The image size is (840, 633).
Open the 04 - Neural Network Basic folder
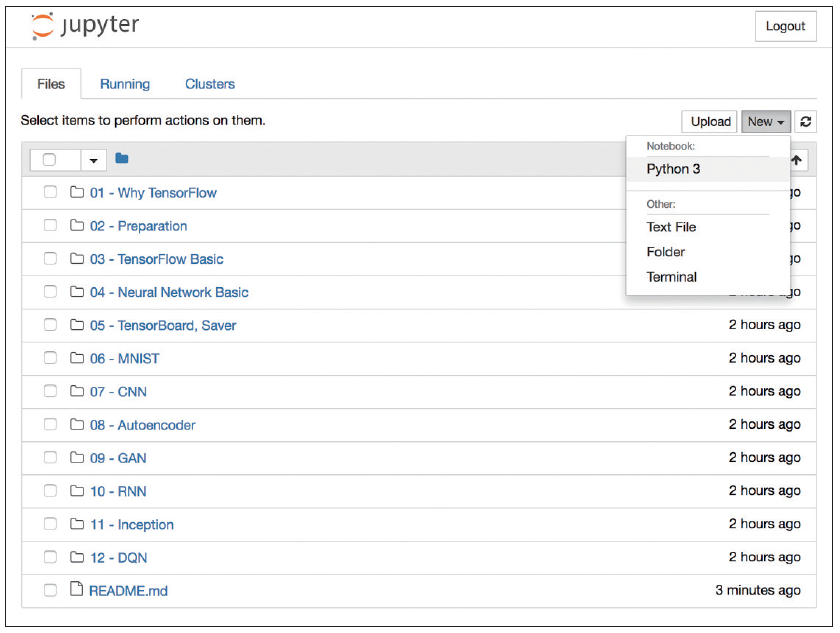point(169,292)
